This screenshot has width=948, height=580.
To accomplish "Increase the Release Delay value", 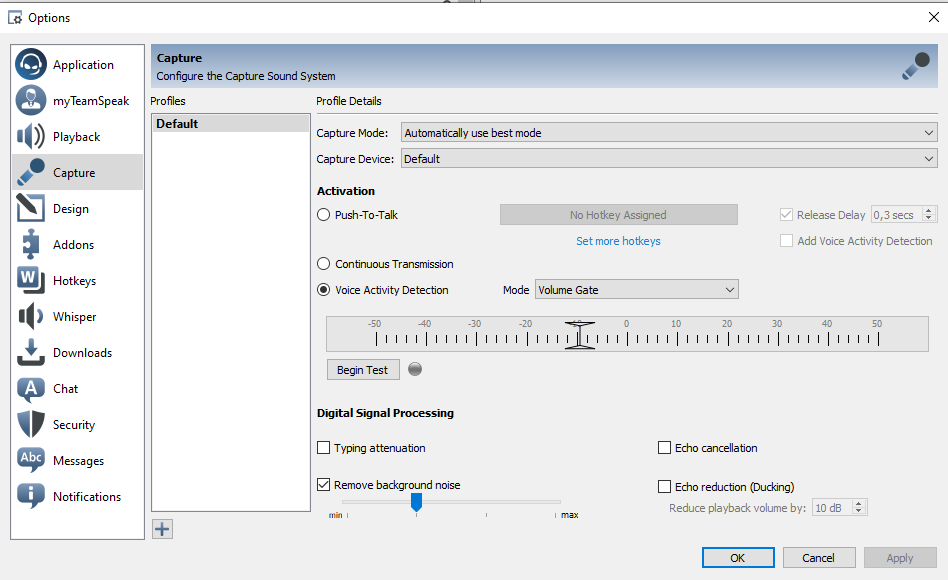I will click(929, 210).
